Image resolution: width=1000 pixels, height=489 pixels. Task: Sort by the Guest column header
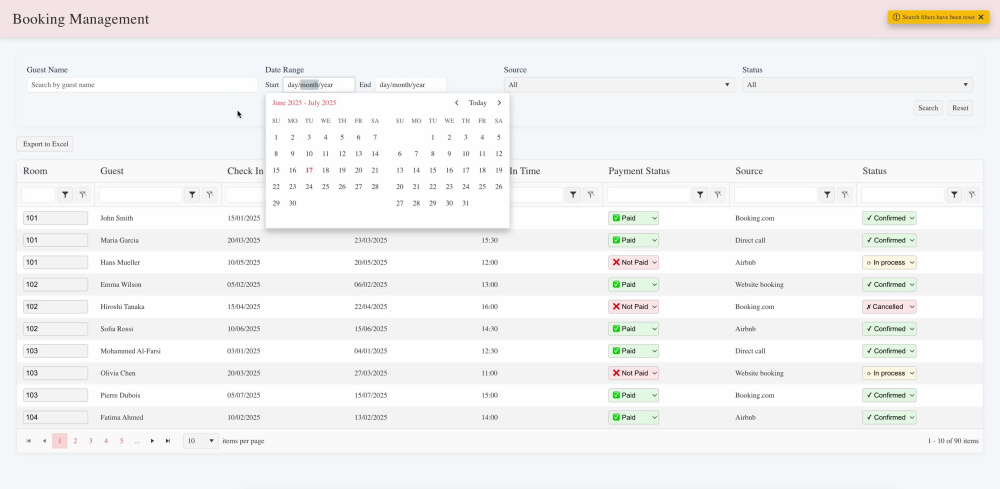click(112, 172)
